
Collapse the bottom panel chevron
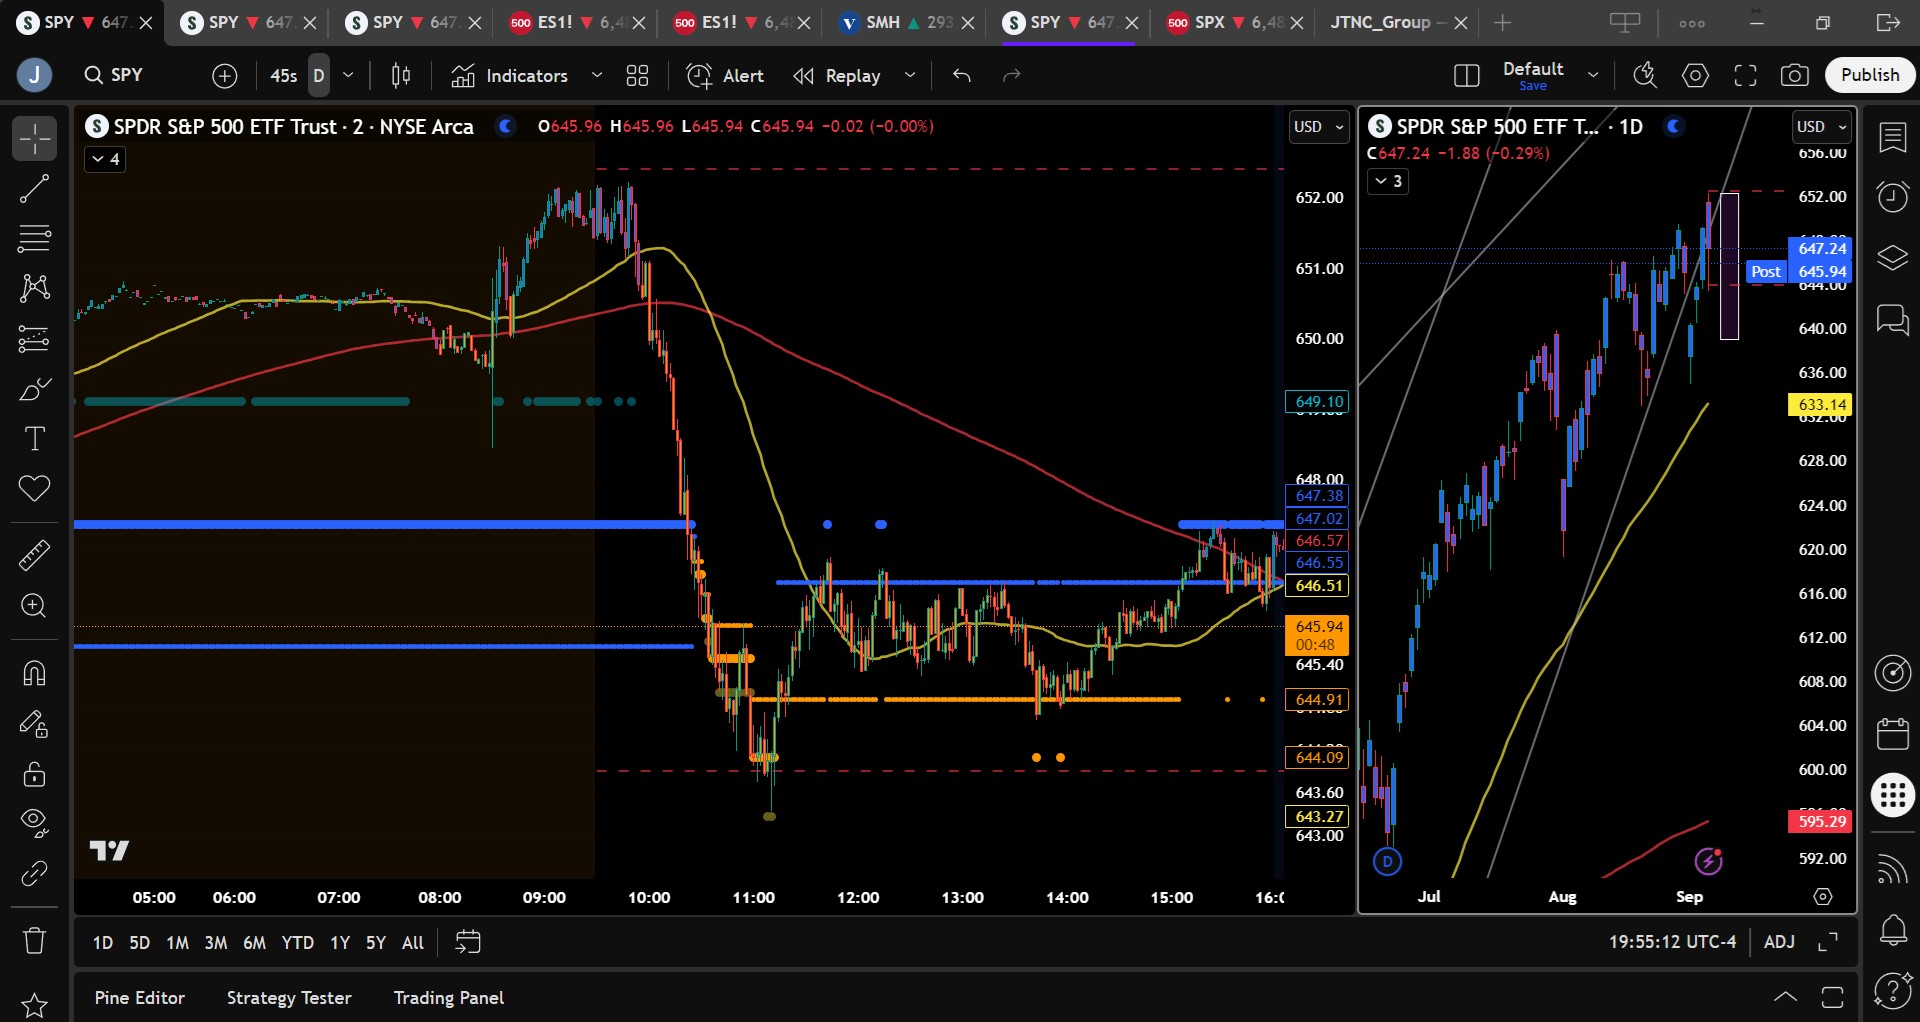[x=1785, y=996]
